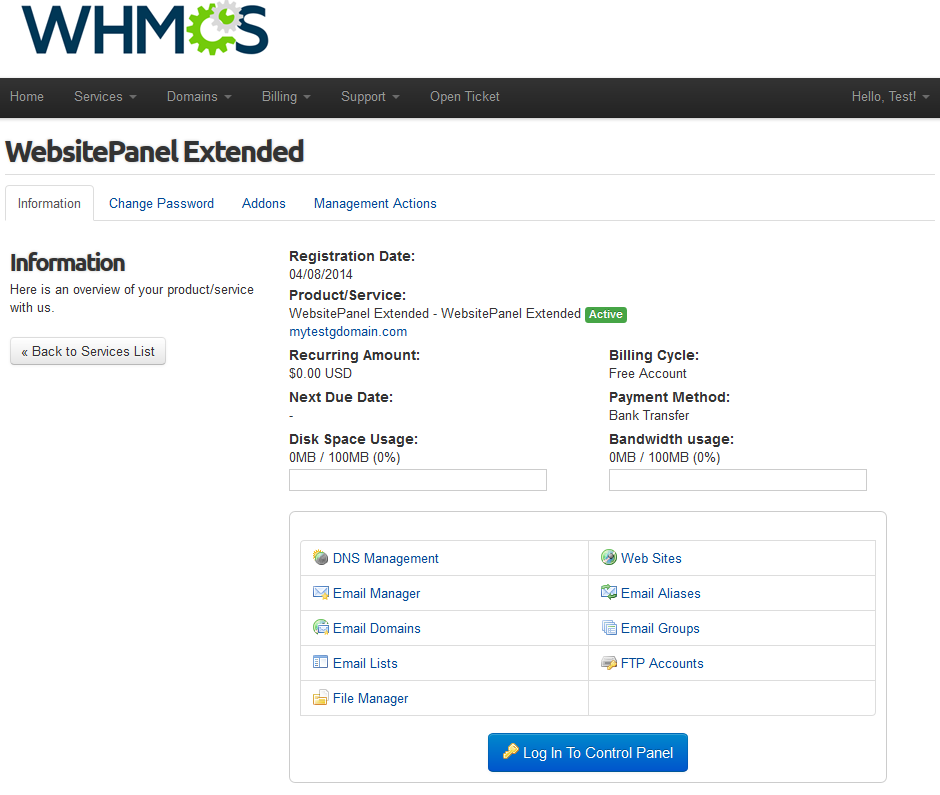Select Open Ticket in navigation bar
940x795 pixels.
click(465, 97)
